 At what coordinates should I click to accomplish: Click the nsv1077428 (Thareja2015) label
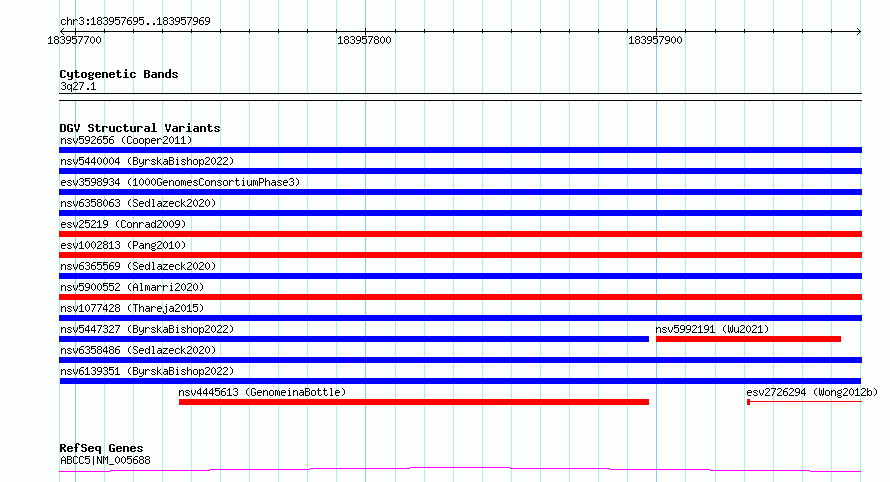[x=132, y=308]
